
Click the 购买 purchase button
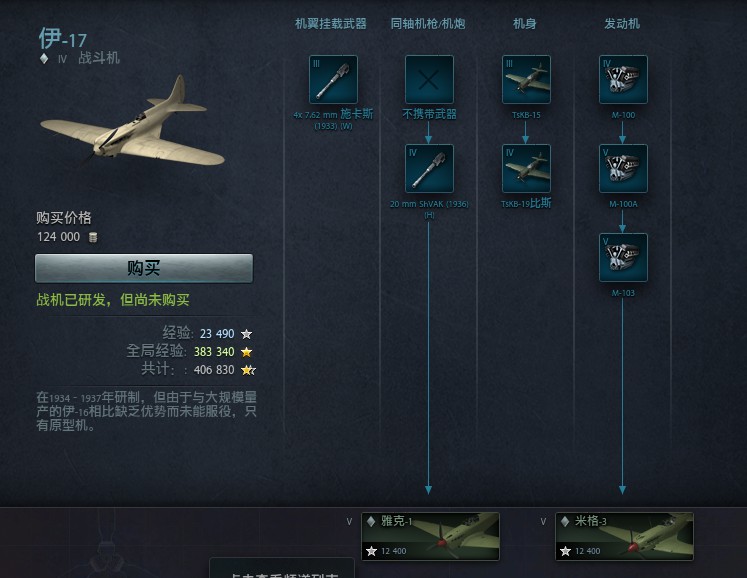tap(144, 268)
